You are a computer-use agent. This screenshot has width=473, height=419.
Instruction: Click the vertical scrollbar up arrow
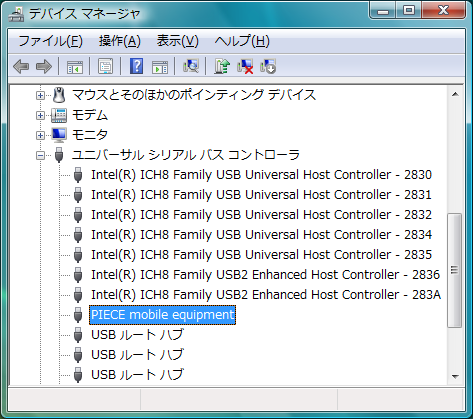coord(455,94)
